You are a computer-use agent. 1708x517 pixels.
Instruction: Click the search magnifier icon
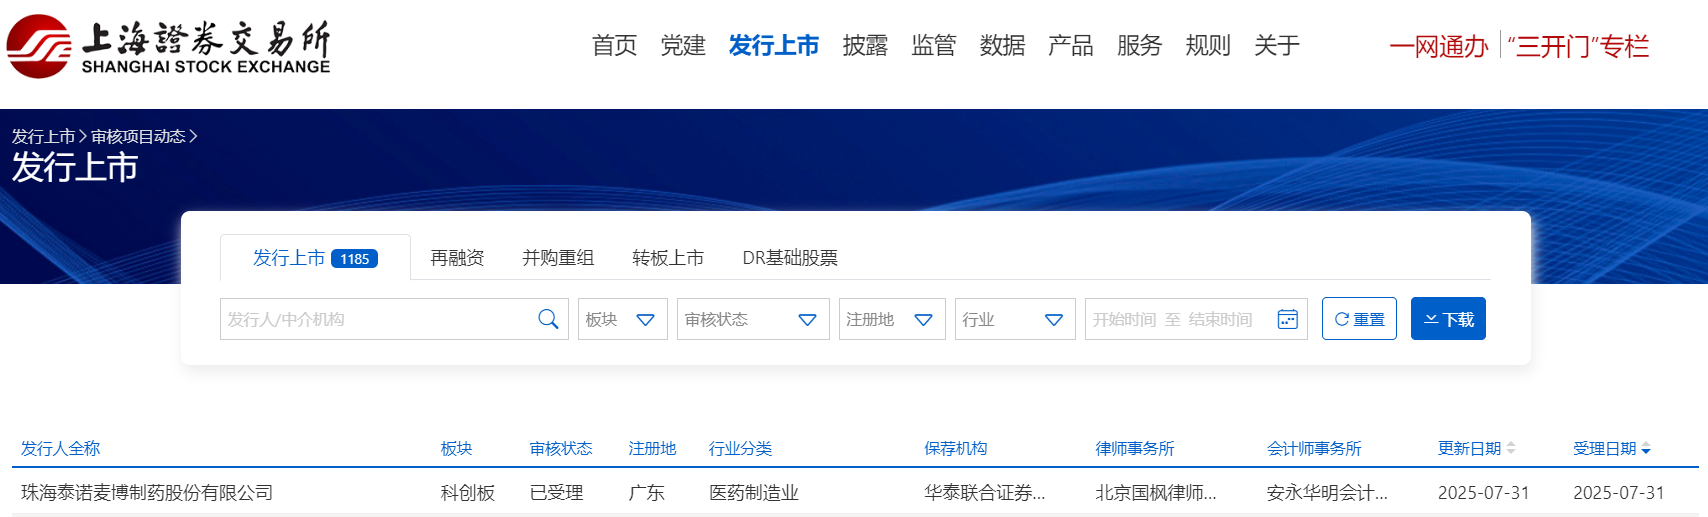click(548, 319)
